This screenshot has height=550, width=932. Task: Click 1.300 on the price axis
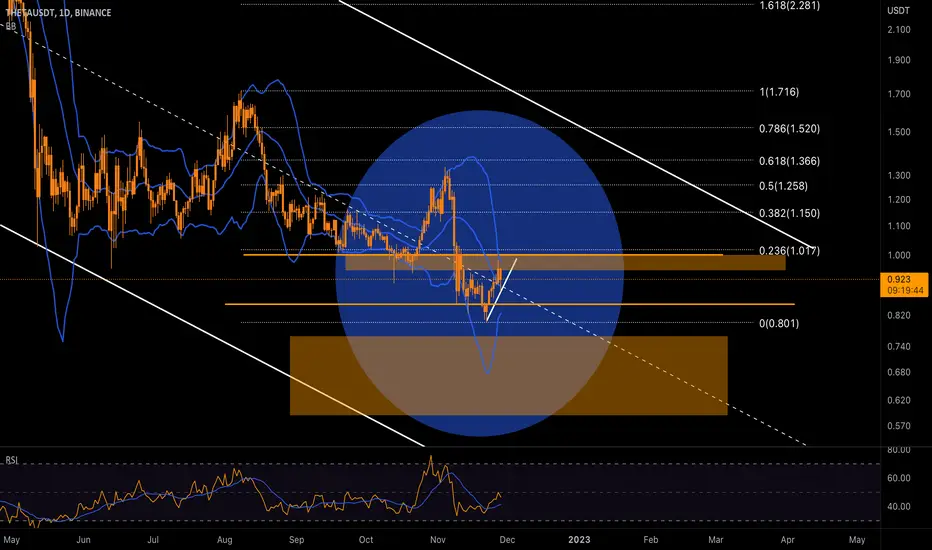899,175
